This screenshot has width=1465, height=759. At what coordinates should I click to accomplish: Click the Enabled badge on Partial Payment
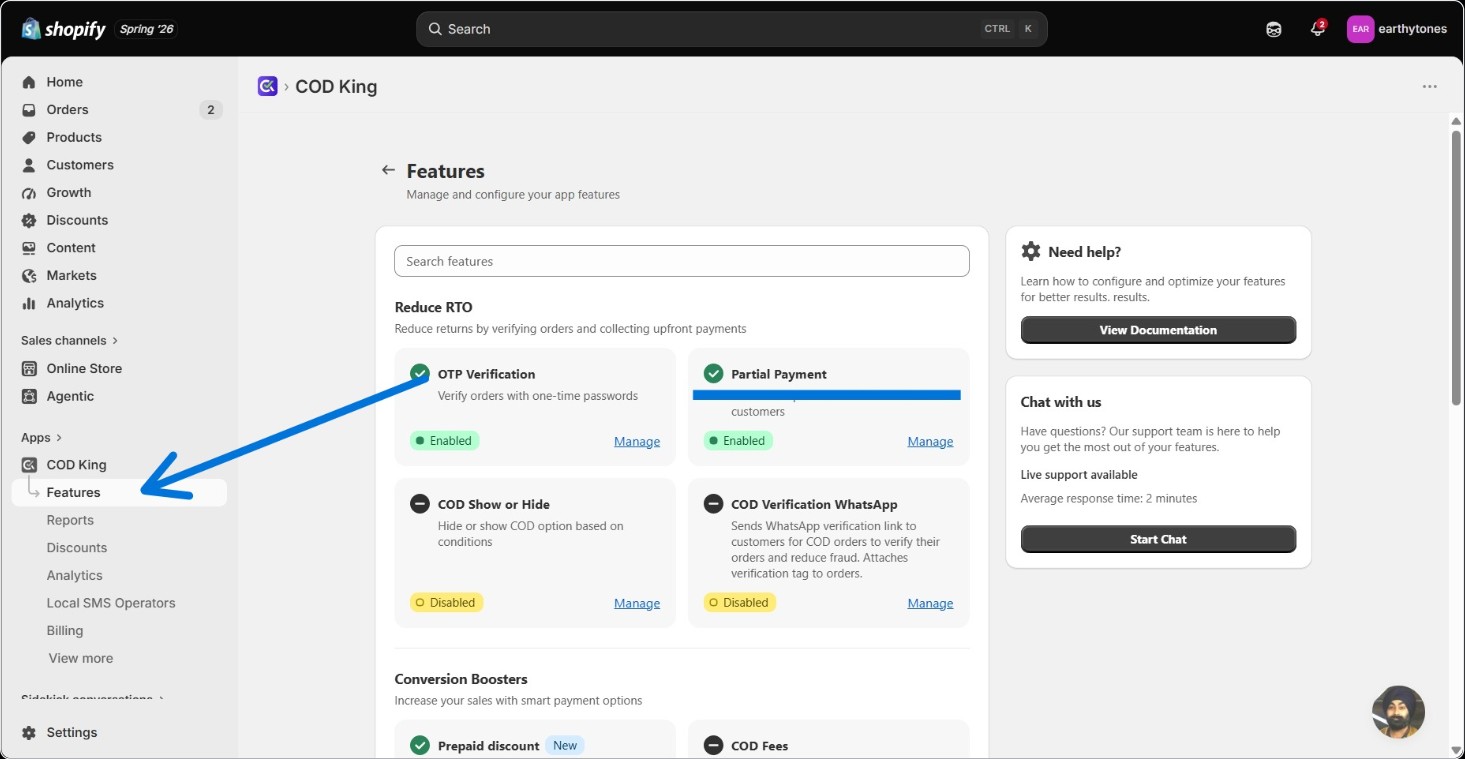(x=738, y=441)
